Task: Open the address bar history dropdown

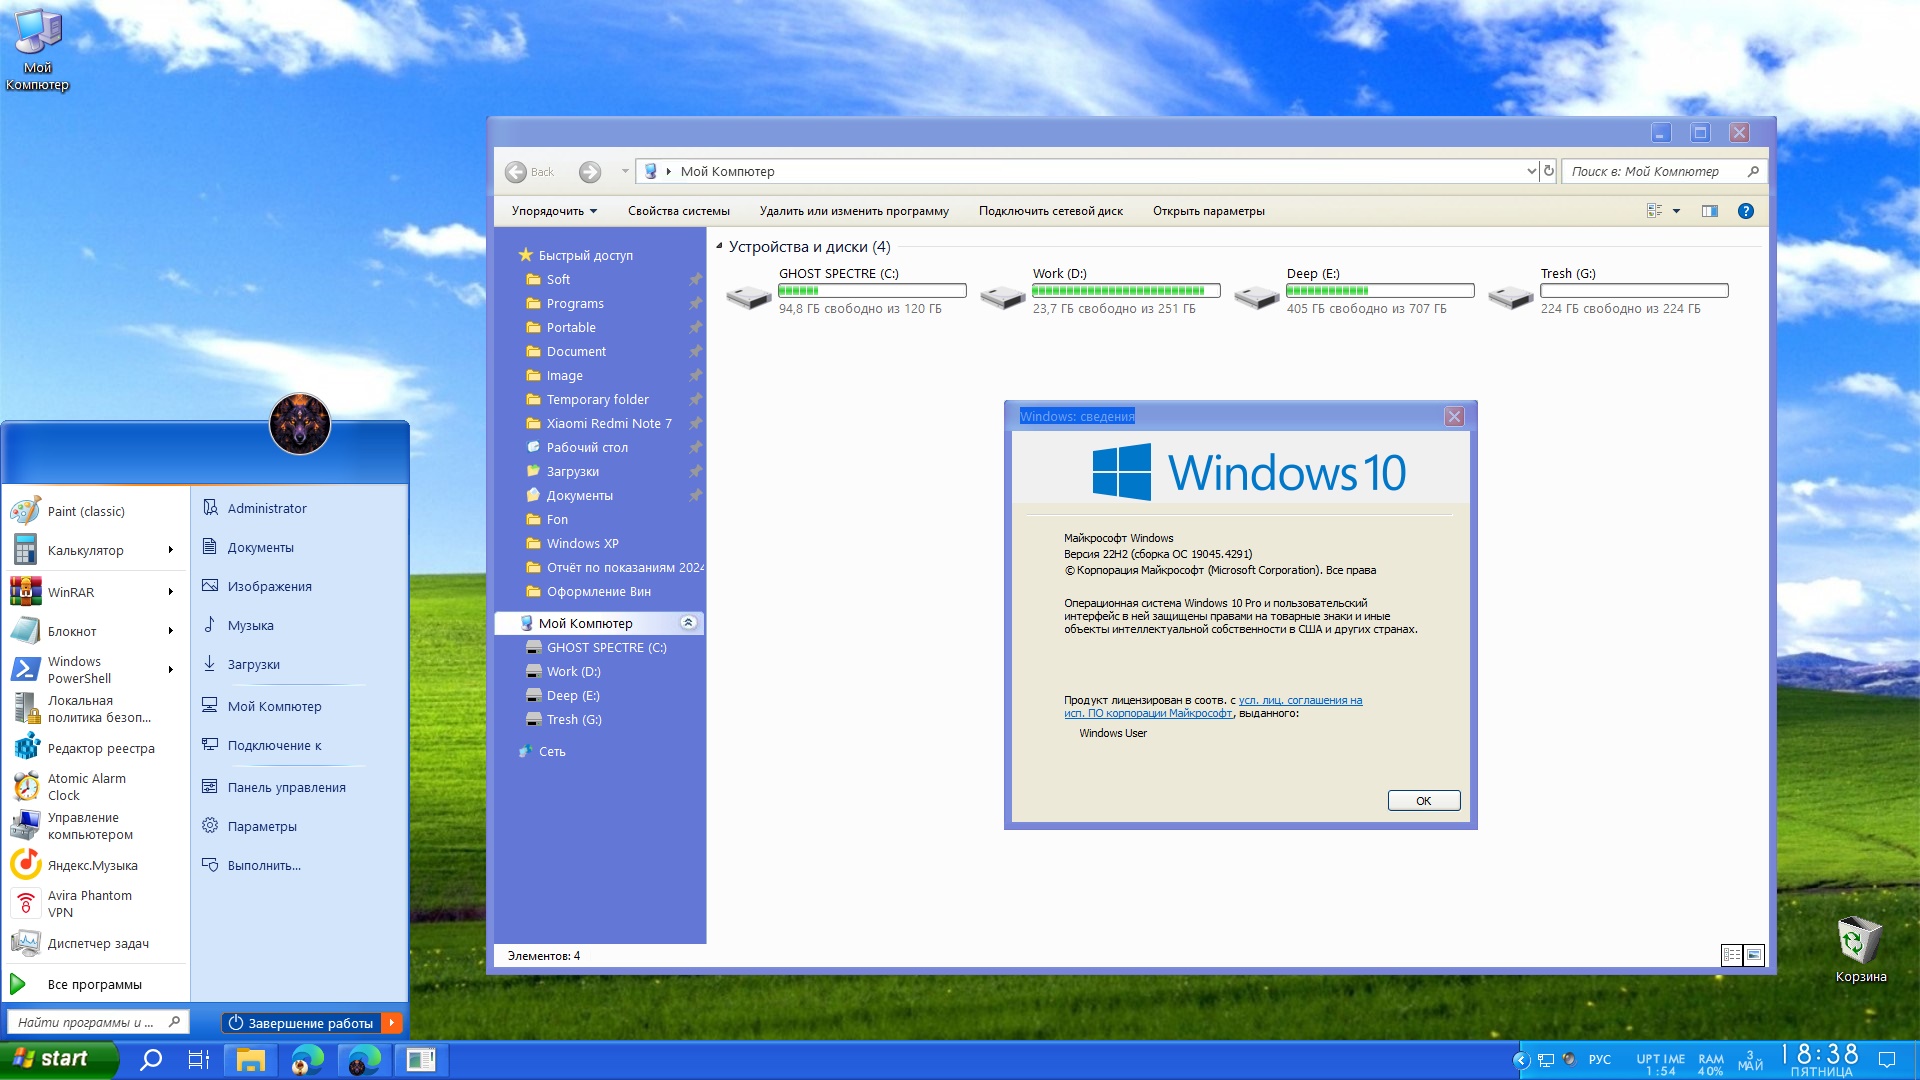Action: pos(1531,171)
